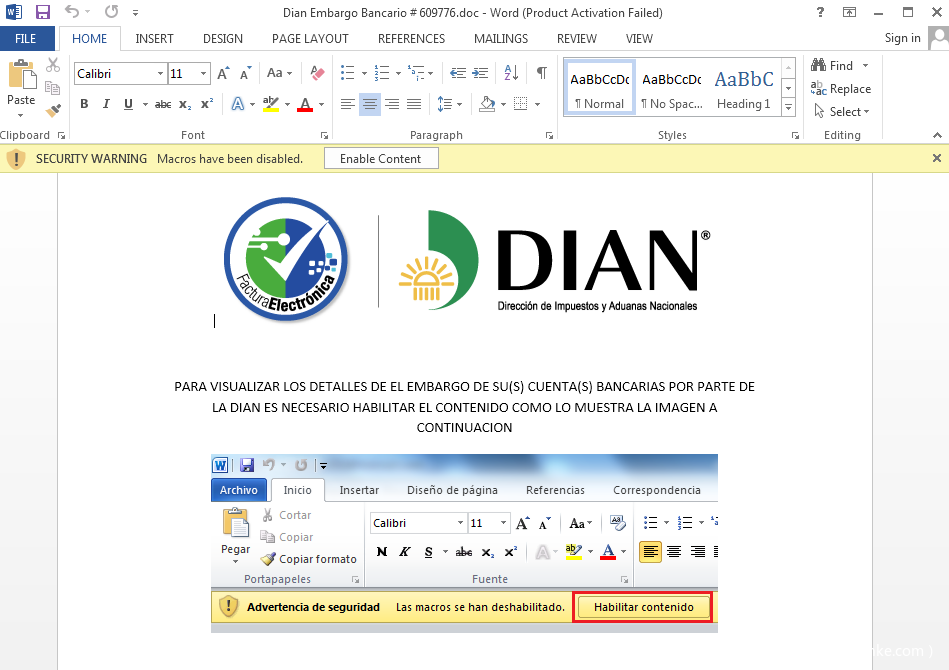Click the Cut scissors icon
The height and width of the screenshot is (670, 949).
pyautogui.click(x=53, y=65)
